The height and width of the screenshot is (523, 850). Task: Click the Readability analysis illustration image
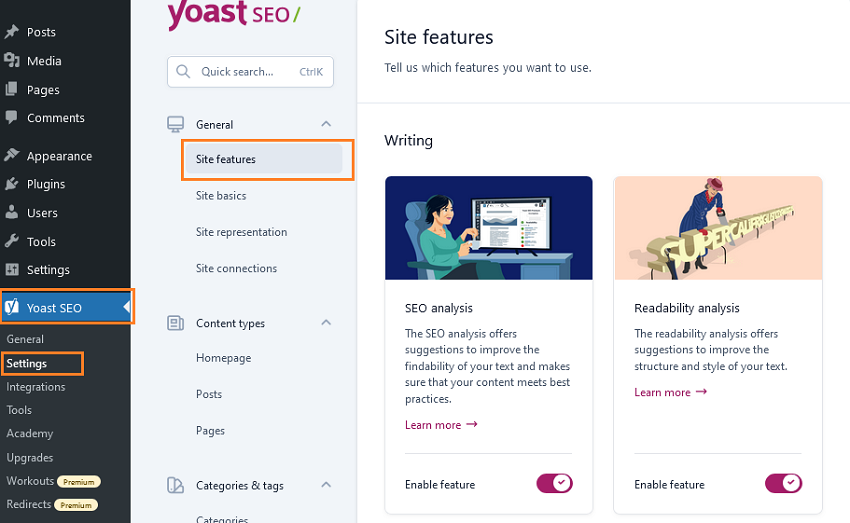tap(718, 228)
